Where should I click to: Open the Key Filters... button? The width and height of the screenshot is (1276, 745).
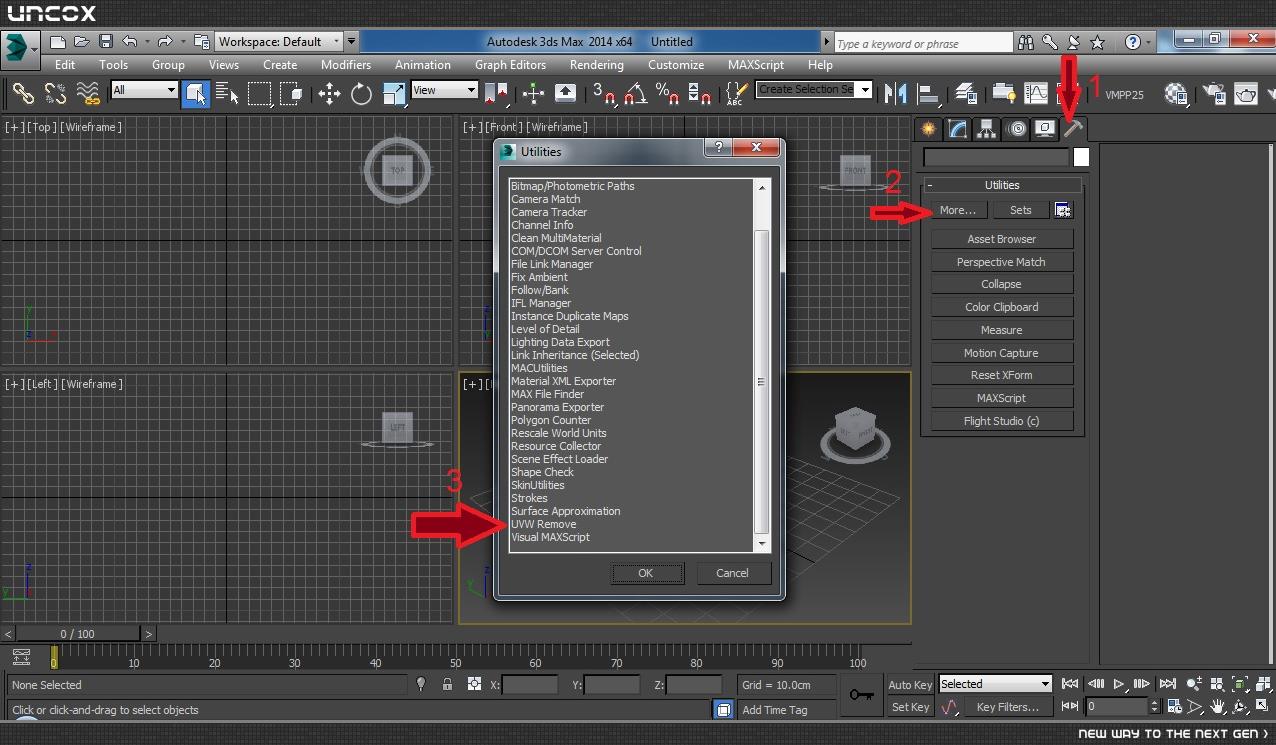click(1007, 707)
